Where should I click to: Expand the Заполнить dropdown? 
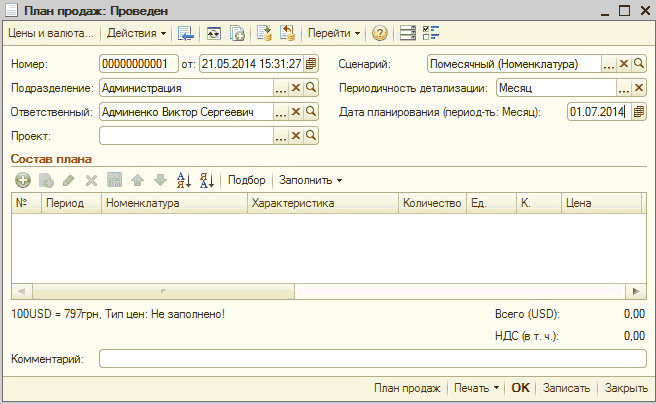coord(310,180)
